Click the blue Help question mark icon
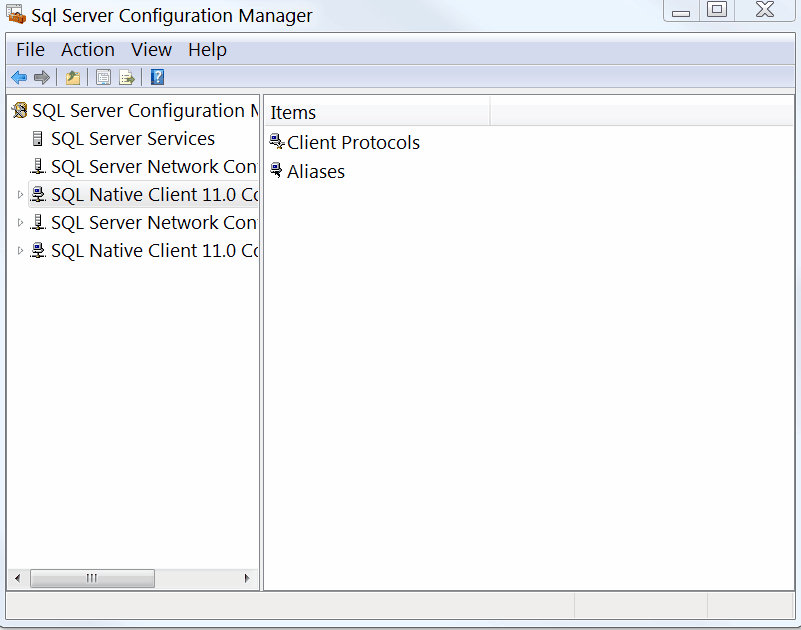The height and width of the screenshot is (630, 801). click(157, 77)
